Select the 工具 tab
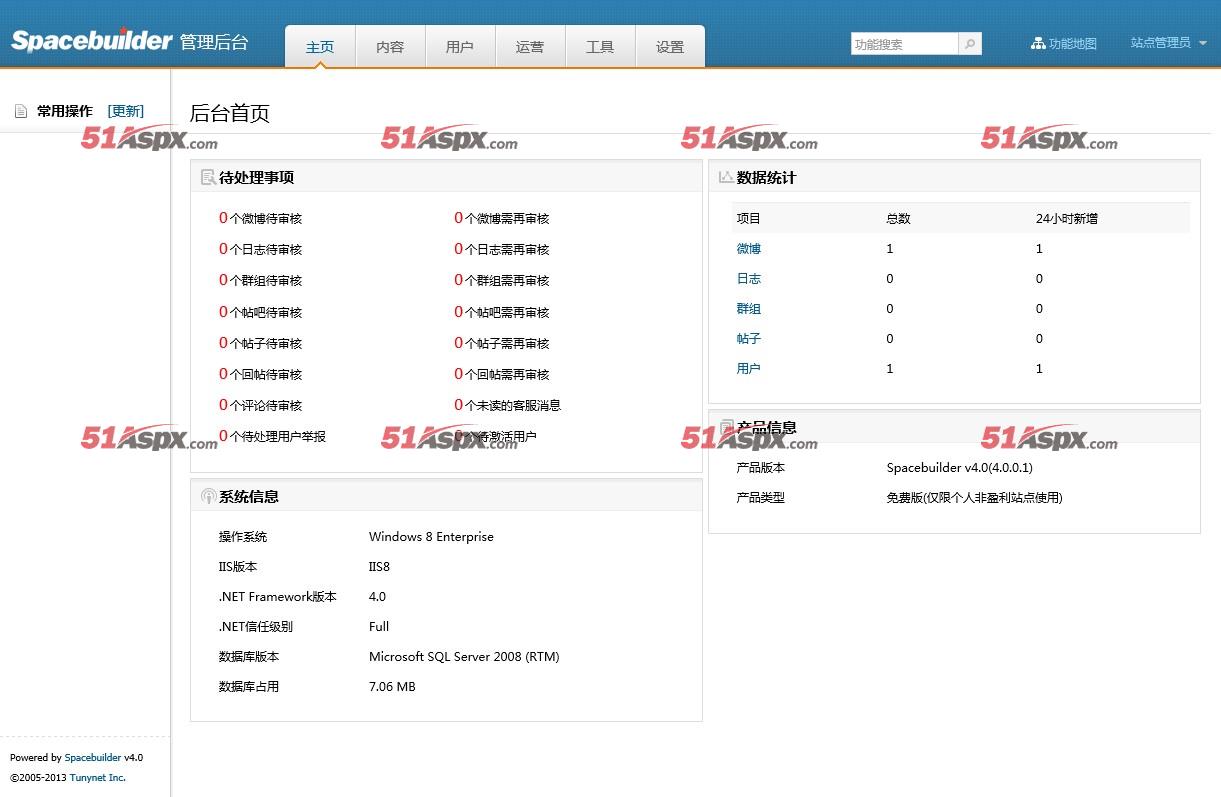Image resolution: width=1221 pixels, height=797 pixels. (600, 47)
